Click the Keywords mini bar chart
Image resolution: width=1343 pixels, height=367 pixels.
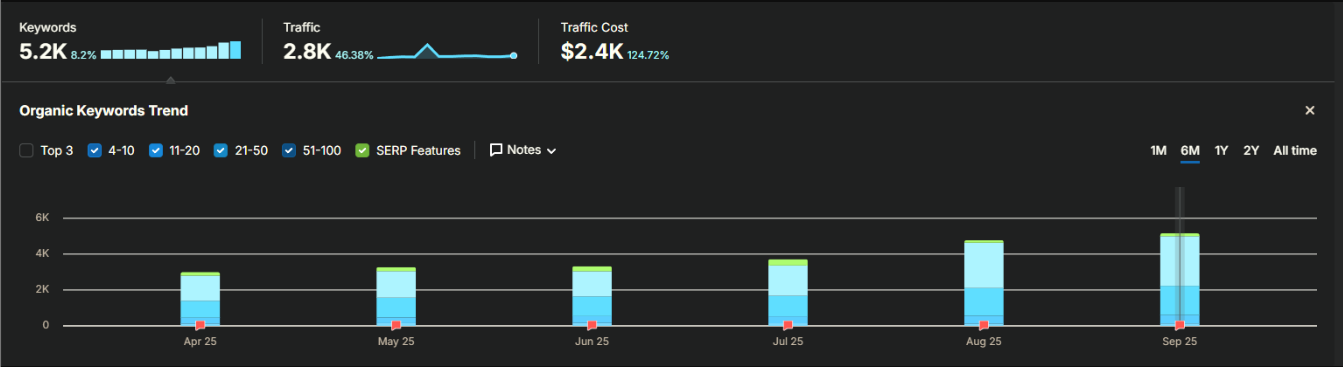tap(171, 50)
